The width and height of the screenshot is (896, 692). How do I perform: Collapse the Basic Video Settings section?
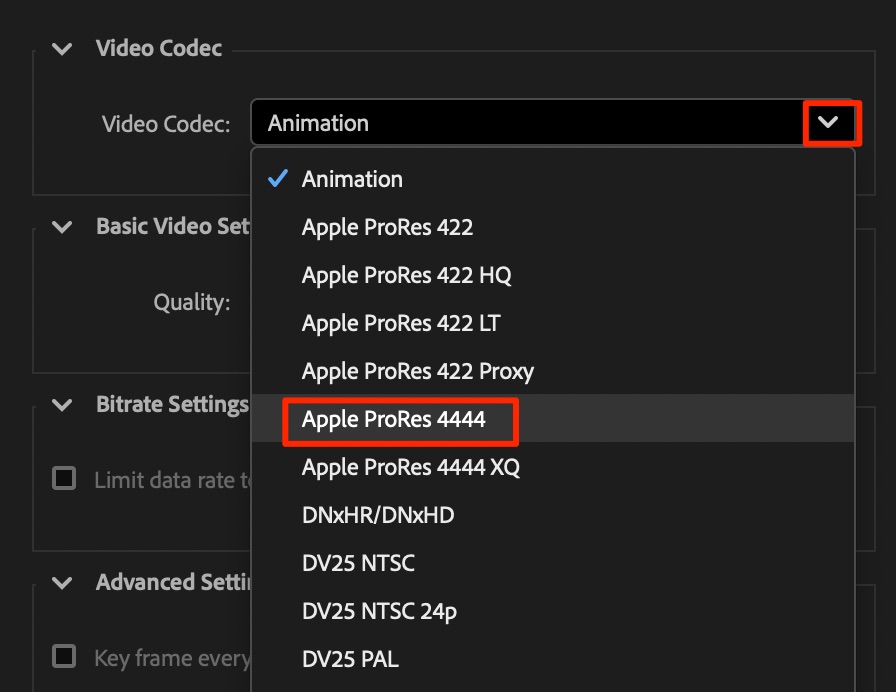(x=63, y=227)
